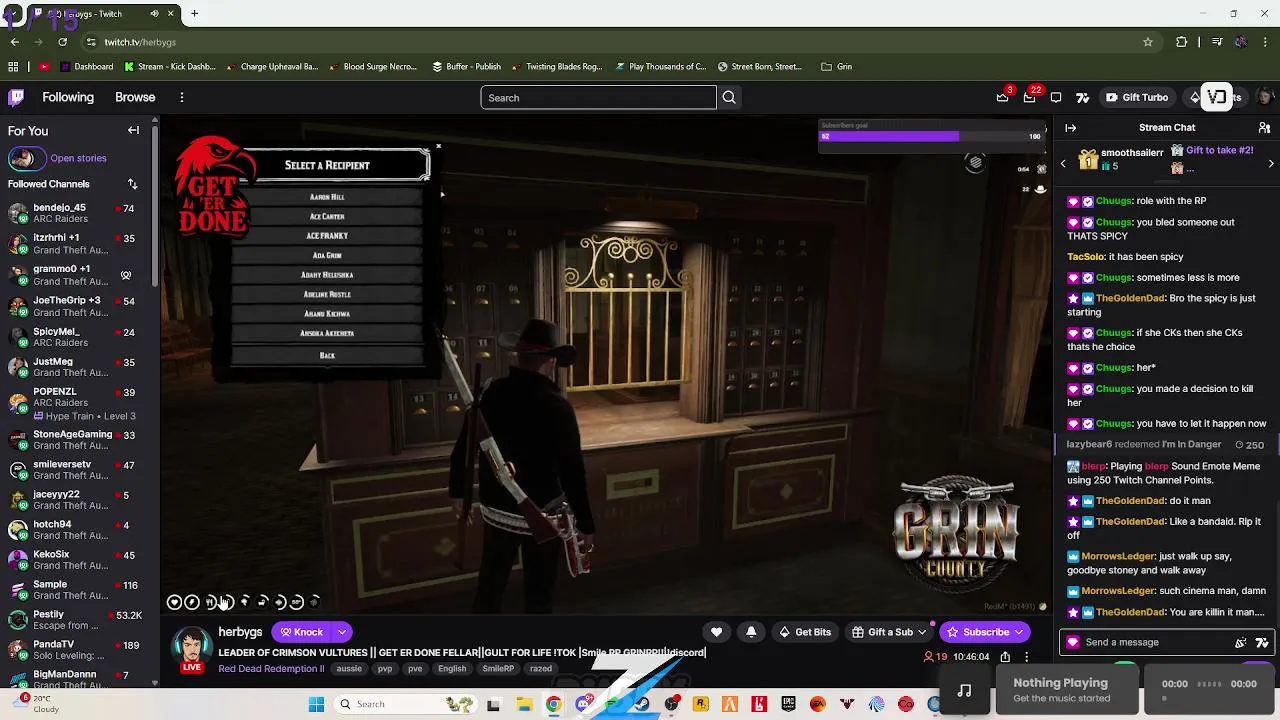This screenshot has width=1280, height=720.
Task: Open the Grin bookmarks folder
Action: coord(836,67)
